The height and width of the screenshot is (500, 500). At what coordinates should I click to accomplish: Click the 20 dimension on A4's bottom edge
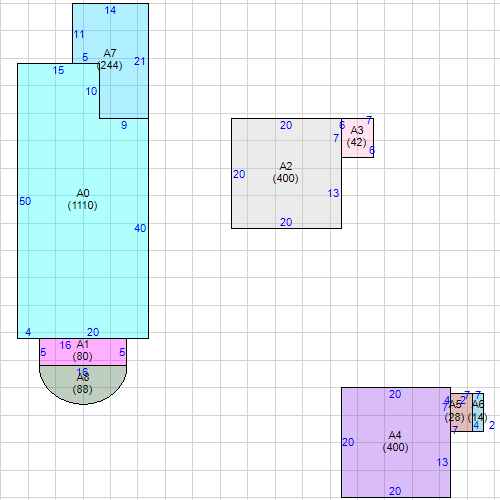tap(395, 491)
